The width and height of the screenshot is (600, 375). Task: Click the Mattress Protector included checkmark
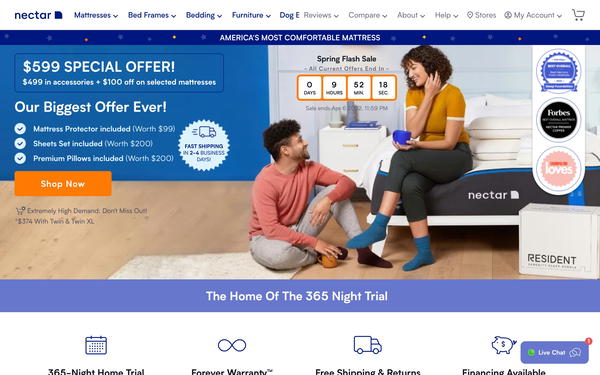[x=20, y=129]
